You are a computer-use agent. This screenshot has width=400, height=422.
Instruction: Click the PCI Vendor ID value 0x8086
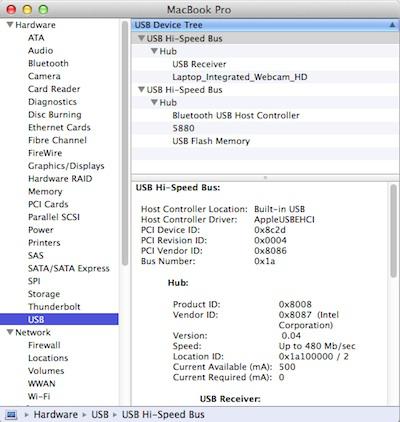pos(270,251)
